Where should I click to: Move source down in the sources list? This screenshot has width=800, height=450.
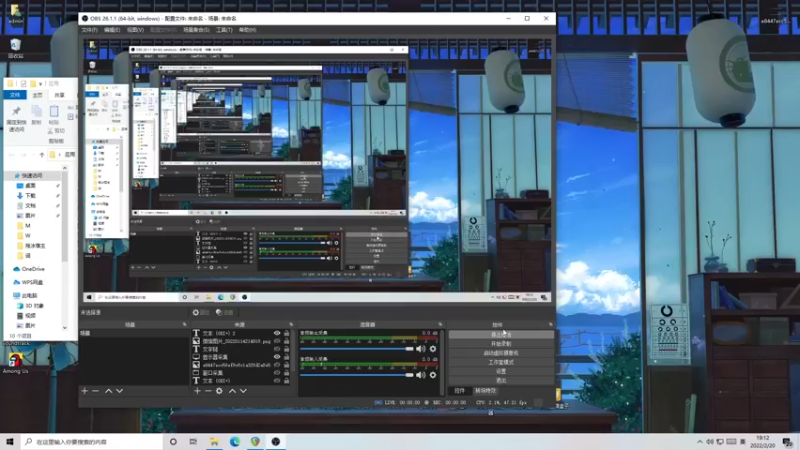(243, 391)
